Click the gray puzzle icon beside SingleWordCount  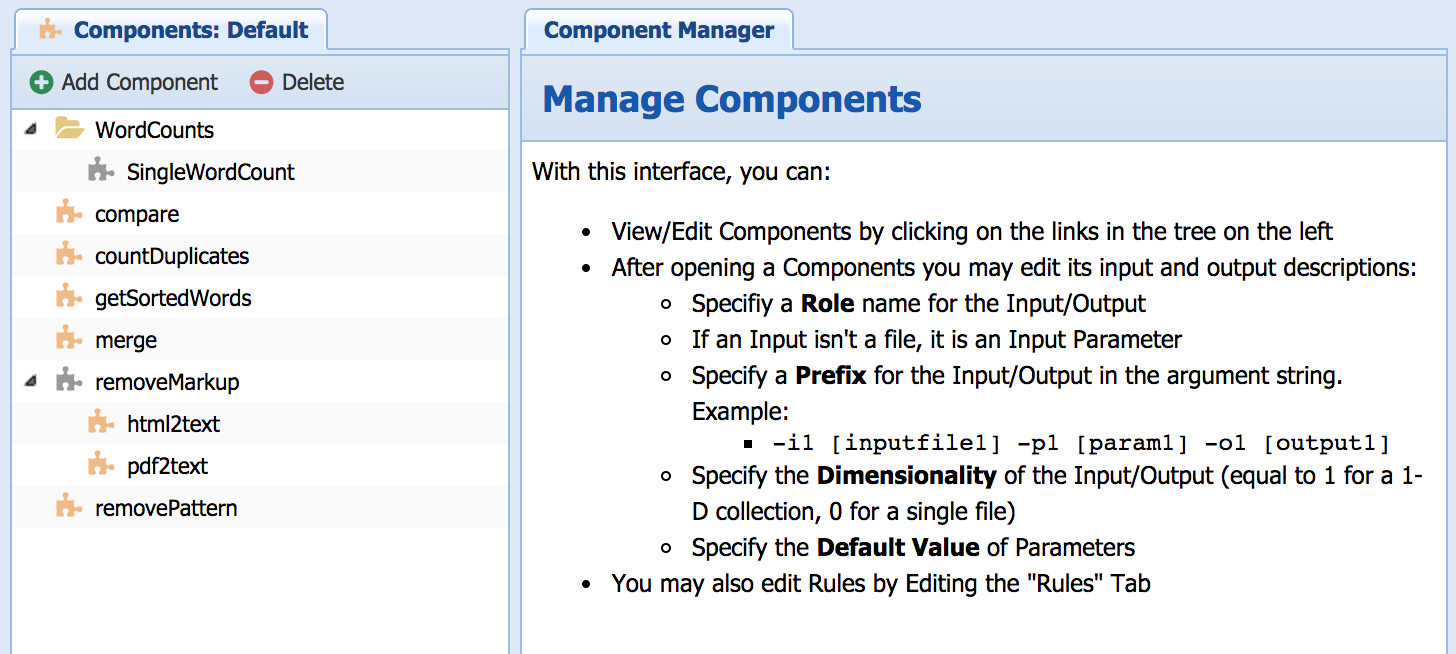pyautogui.click(x=100, y=172)
